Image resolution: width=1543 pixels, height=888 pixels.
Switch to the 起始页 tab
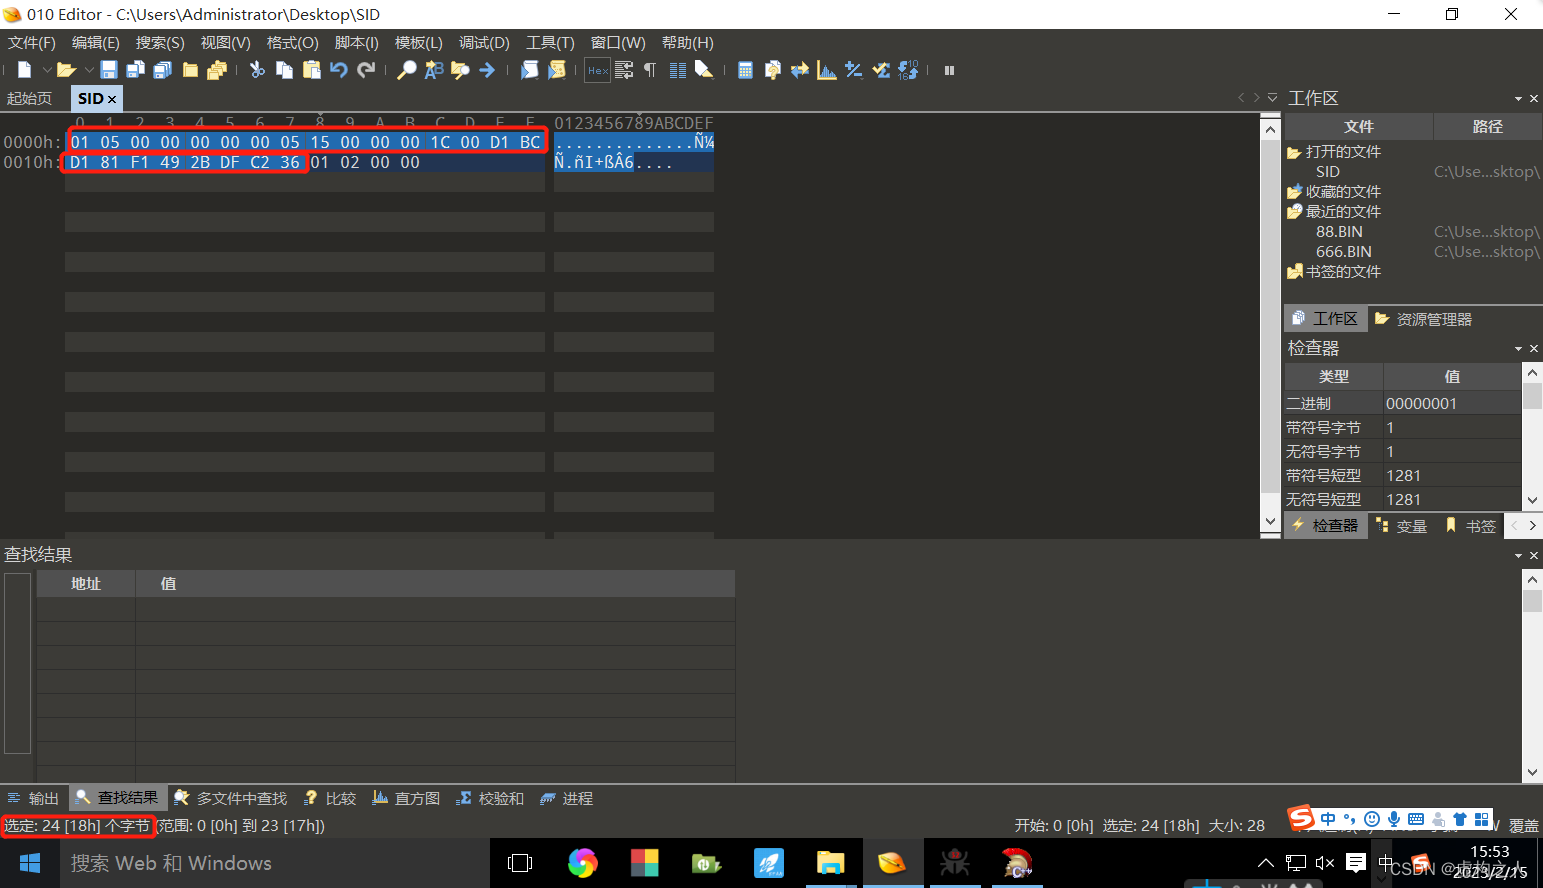29,98
